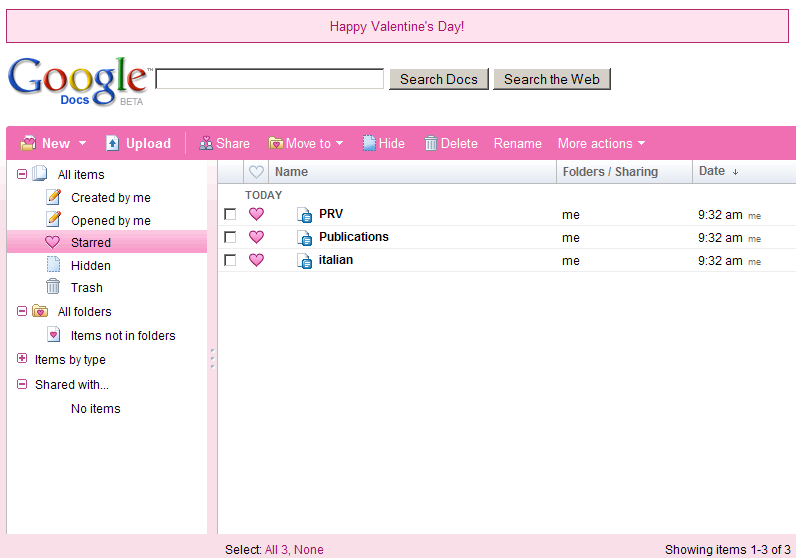Open the Trash view

pyautogui.click(x=87, y=288)
